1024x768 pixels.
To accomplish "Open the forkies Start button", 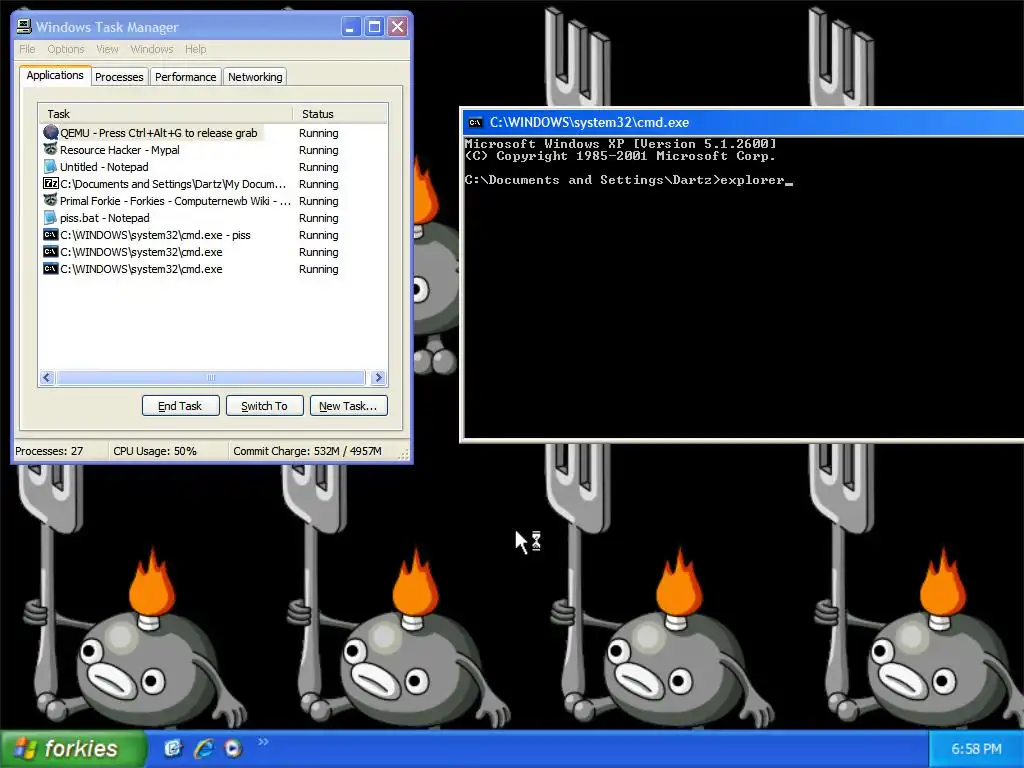I will tap(73, 748).
